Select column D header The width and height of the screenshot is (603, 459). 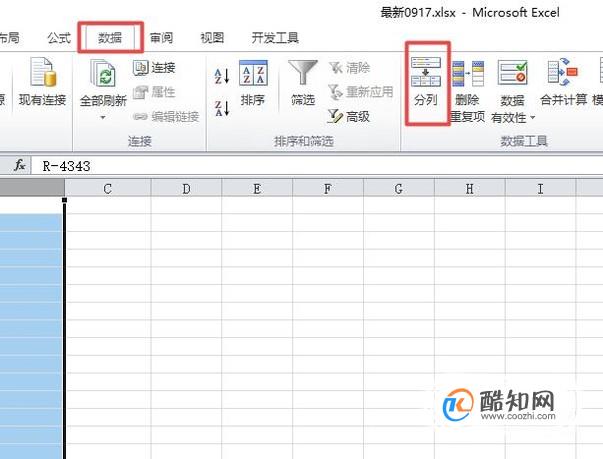coord(187,189)
